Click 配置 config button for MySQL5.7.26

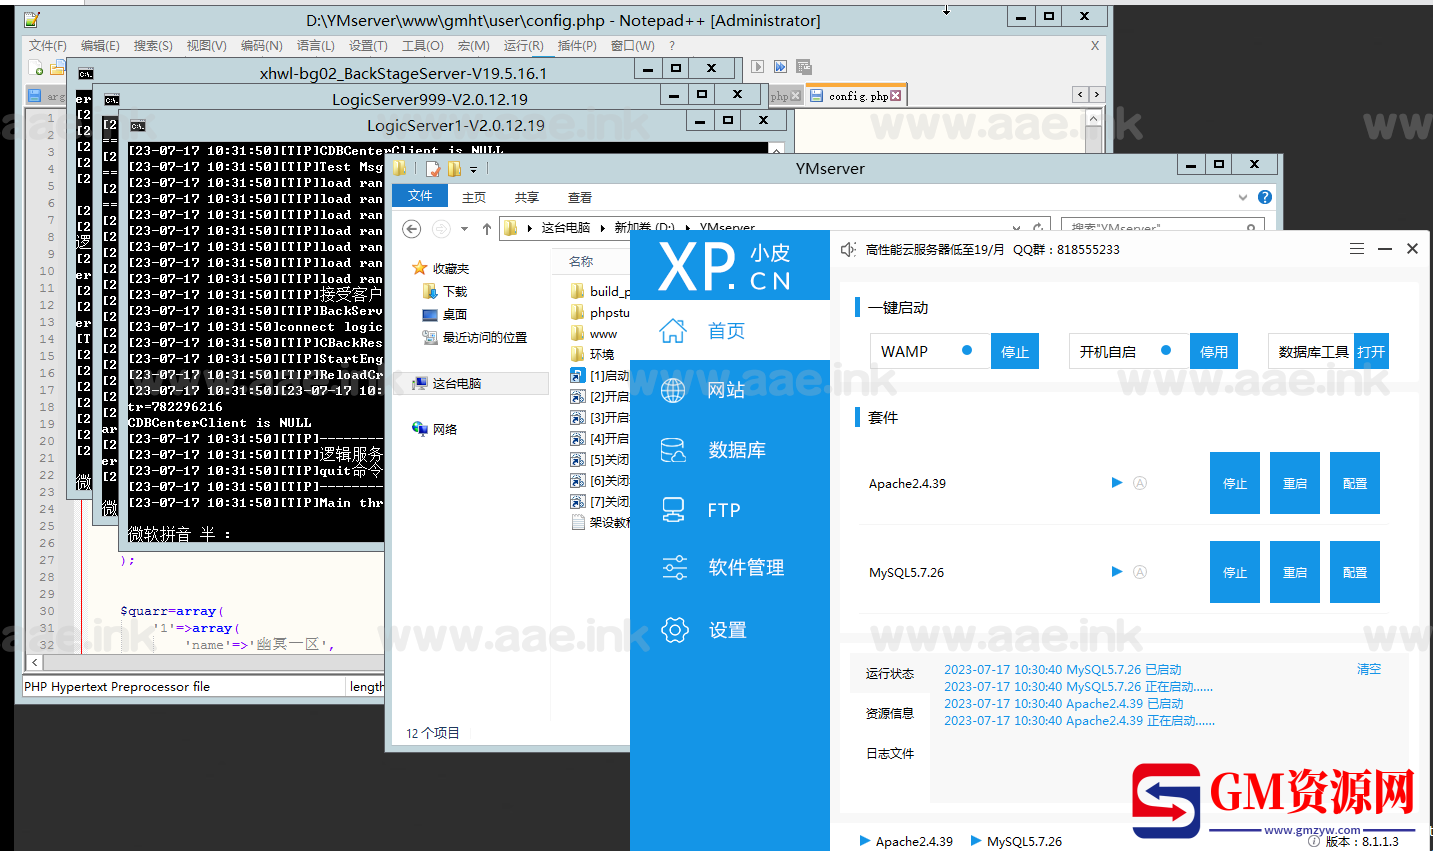point(1355,572)
